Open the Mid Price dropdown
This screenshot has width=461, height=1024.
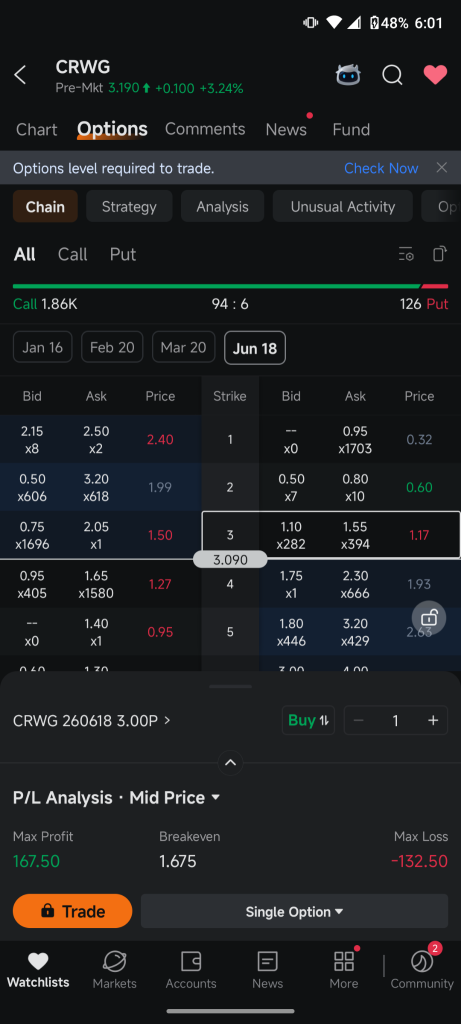coord(174,797)
